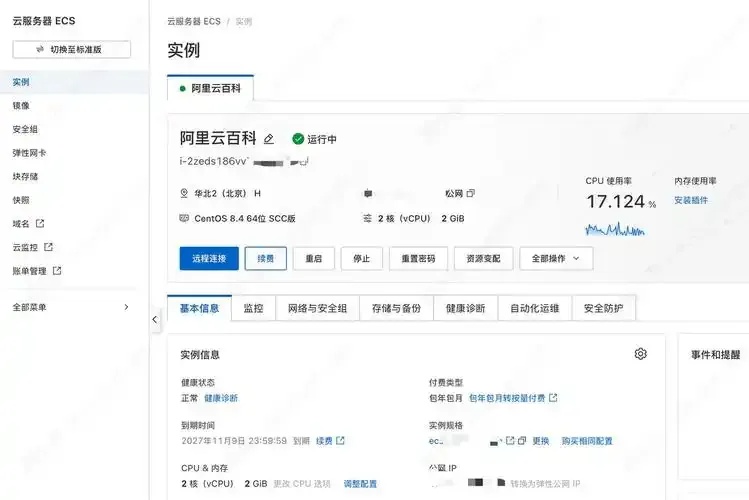This screenshot has height=500, width=749.
Task: Click the CPU 使用率 sparkline chart
Action: [615, 229]
